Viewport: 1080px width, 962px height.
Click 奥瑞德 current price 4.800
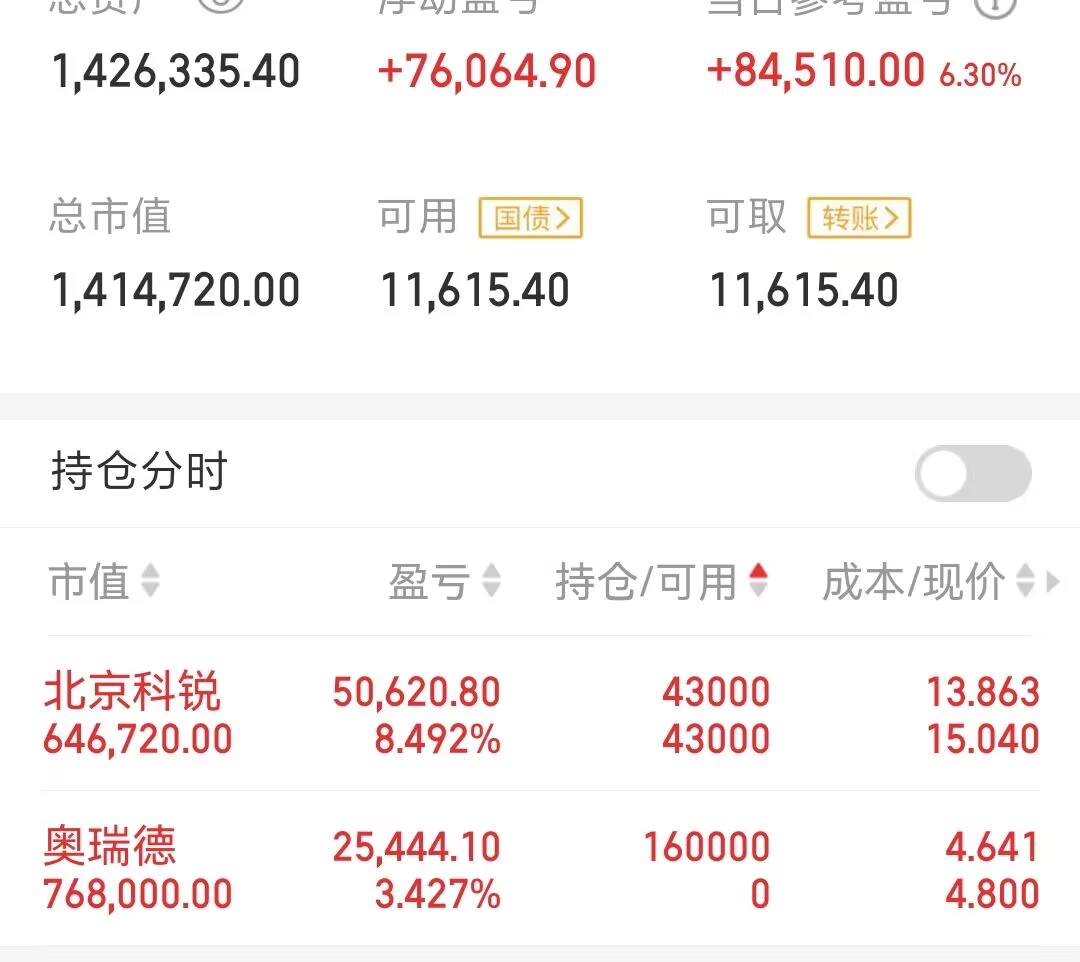click(992, 893)
